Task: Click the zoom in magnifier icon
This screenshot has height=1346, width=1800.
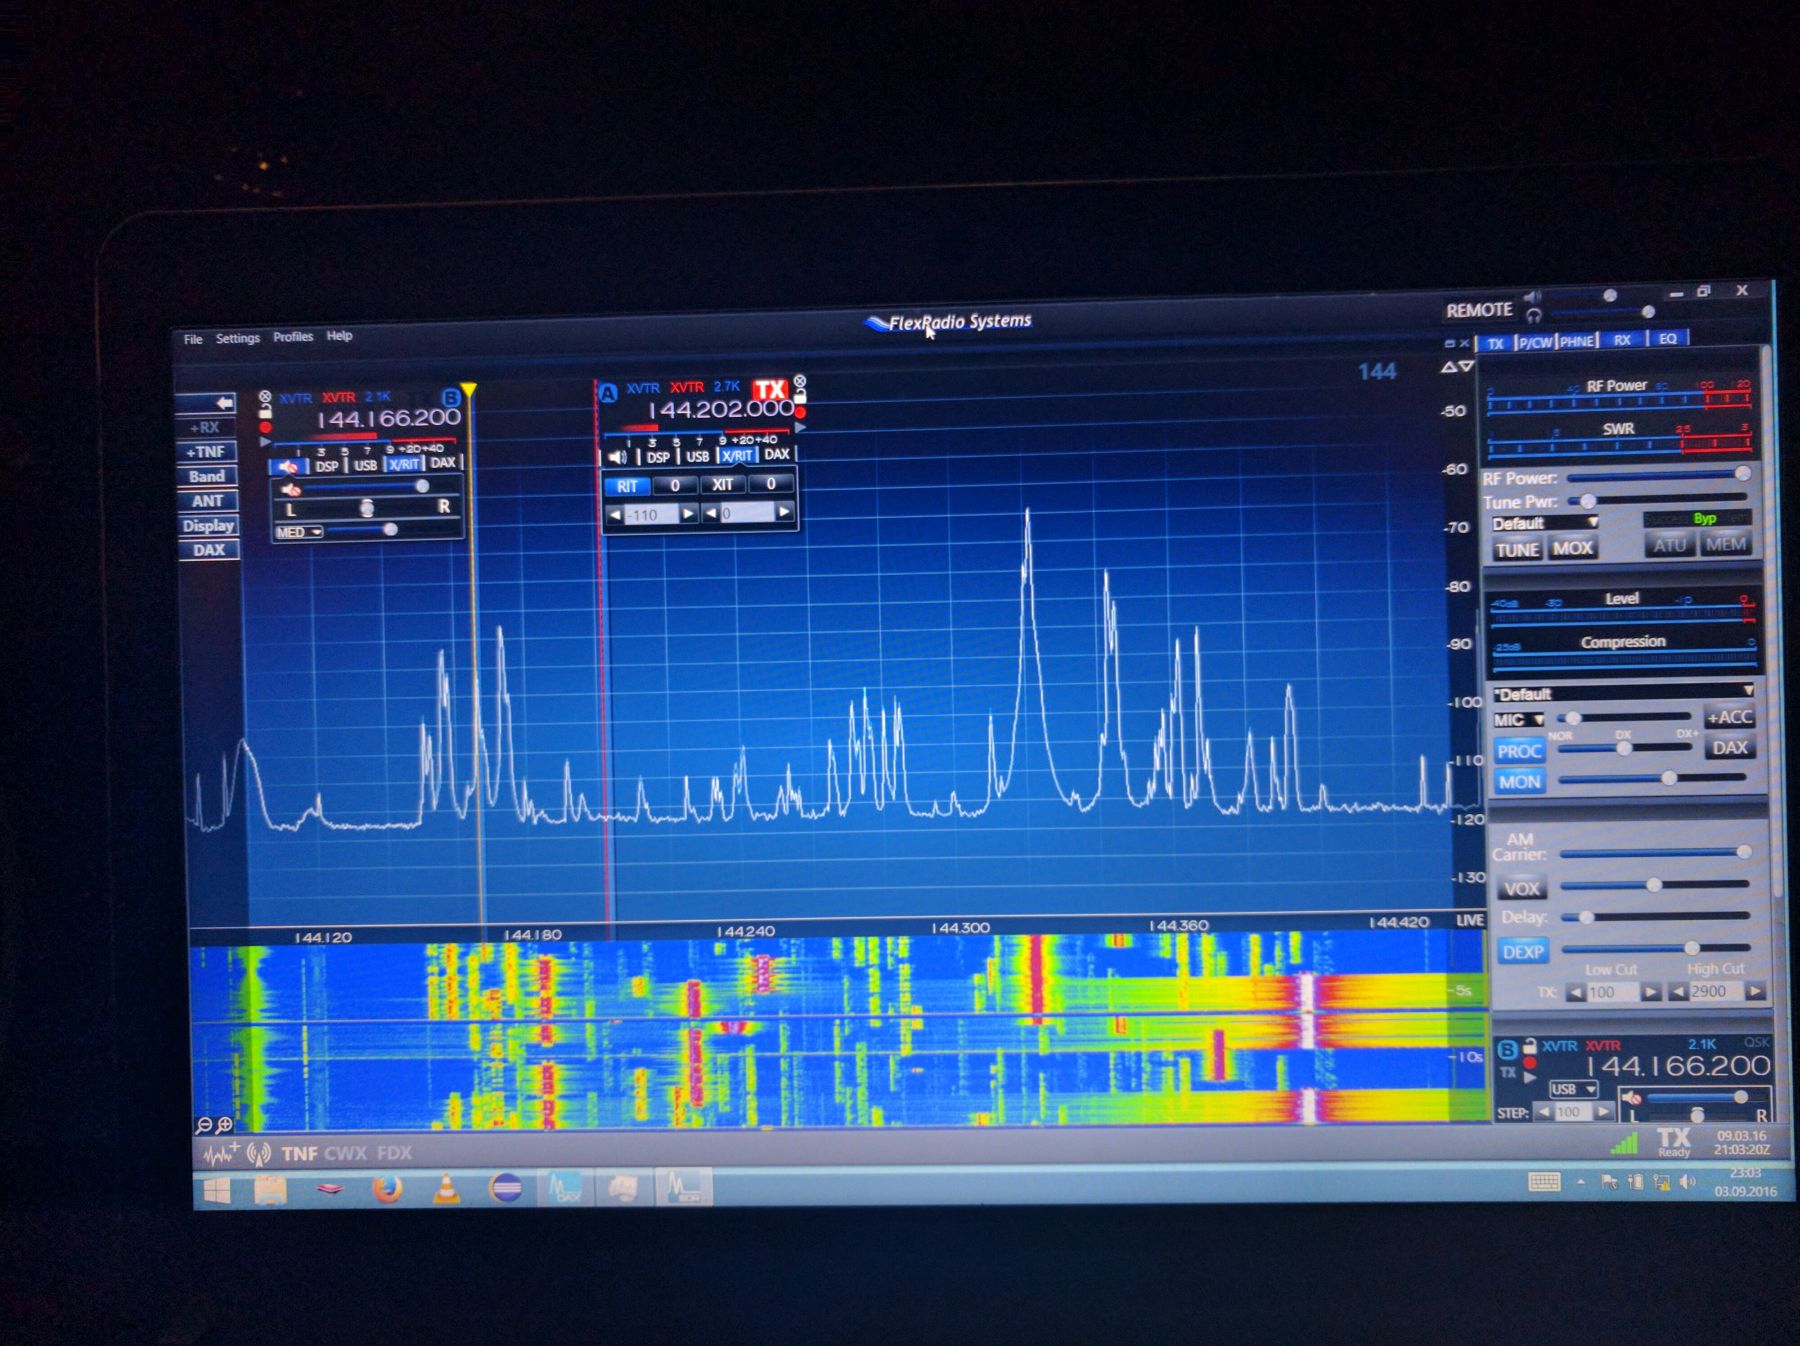Action: point(225,1125)
